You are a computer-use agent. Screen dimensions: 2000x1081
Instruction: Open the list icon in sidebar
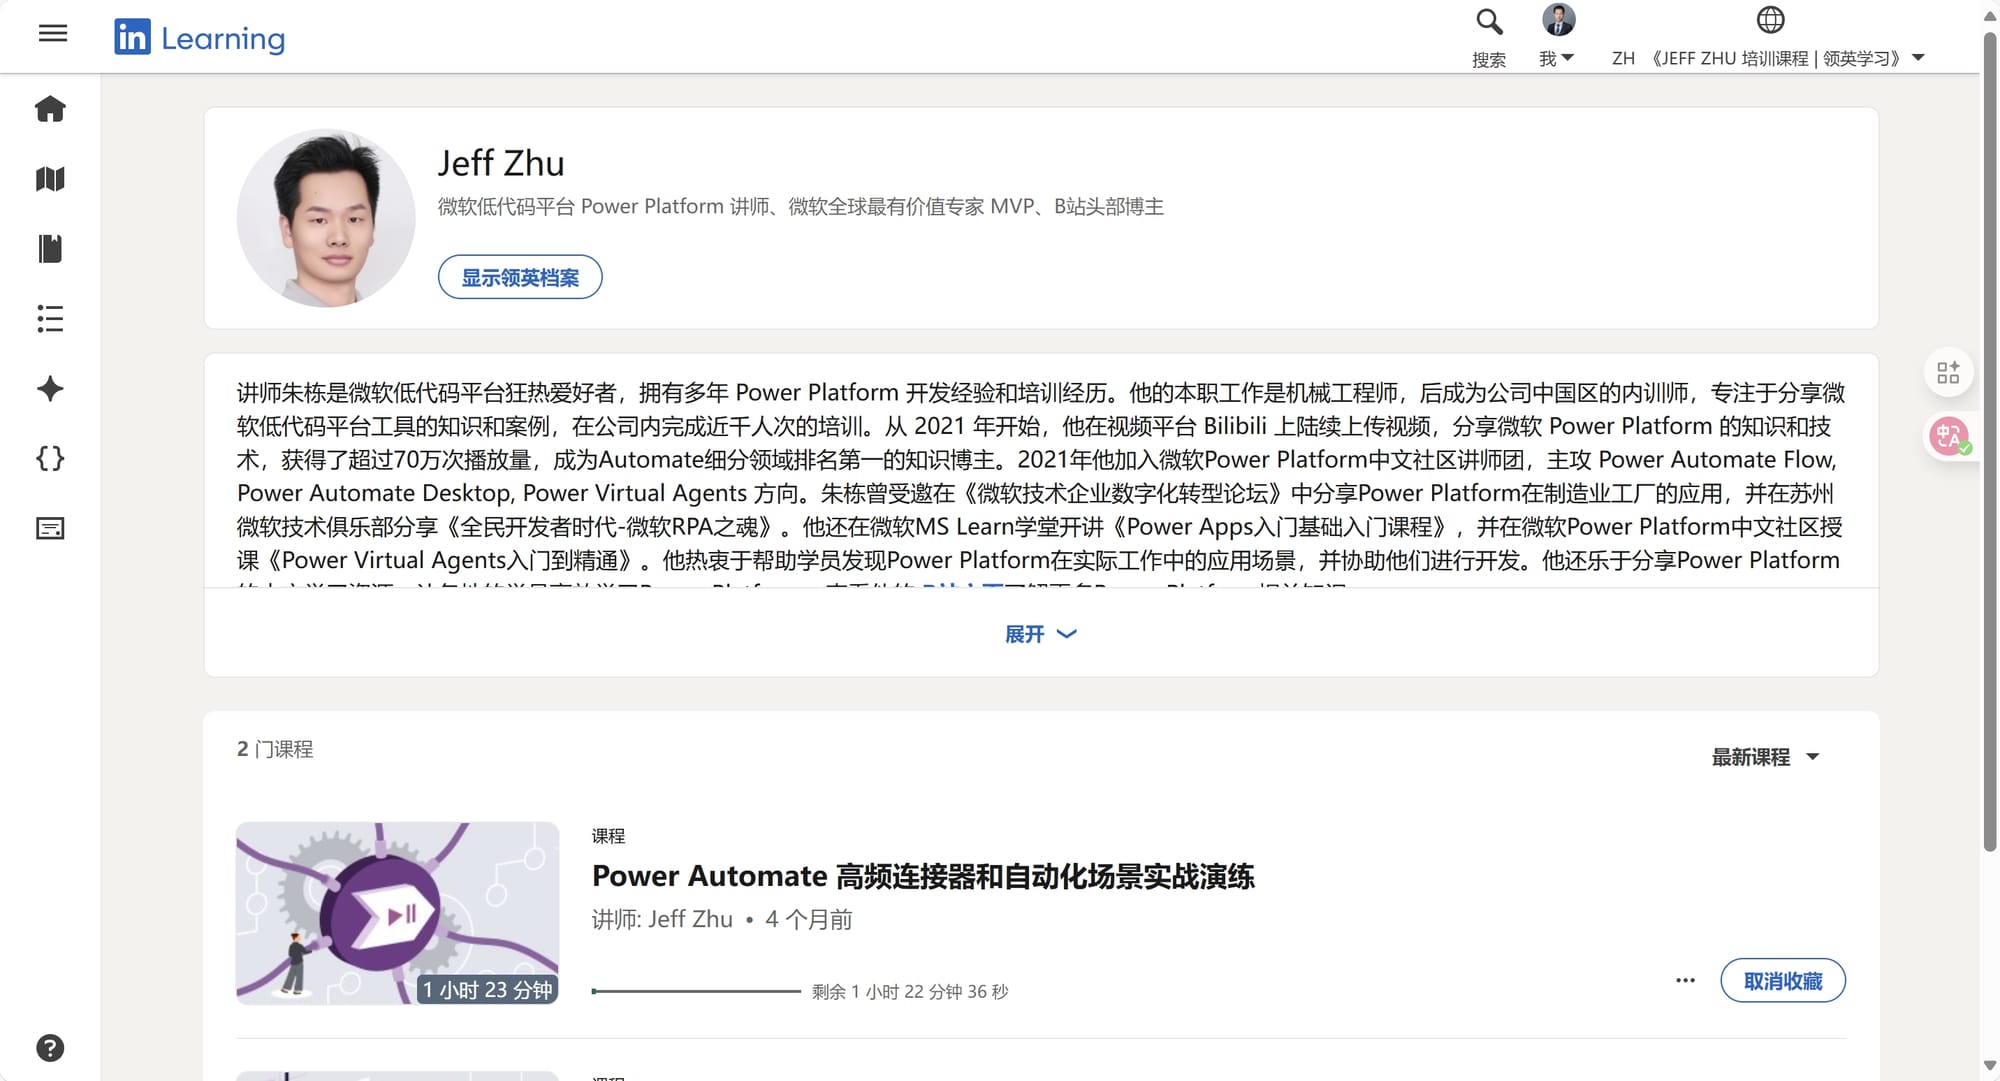[x=50, y=319]
